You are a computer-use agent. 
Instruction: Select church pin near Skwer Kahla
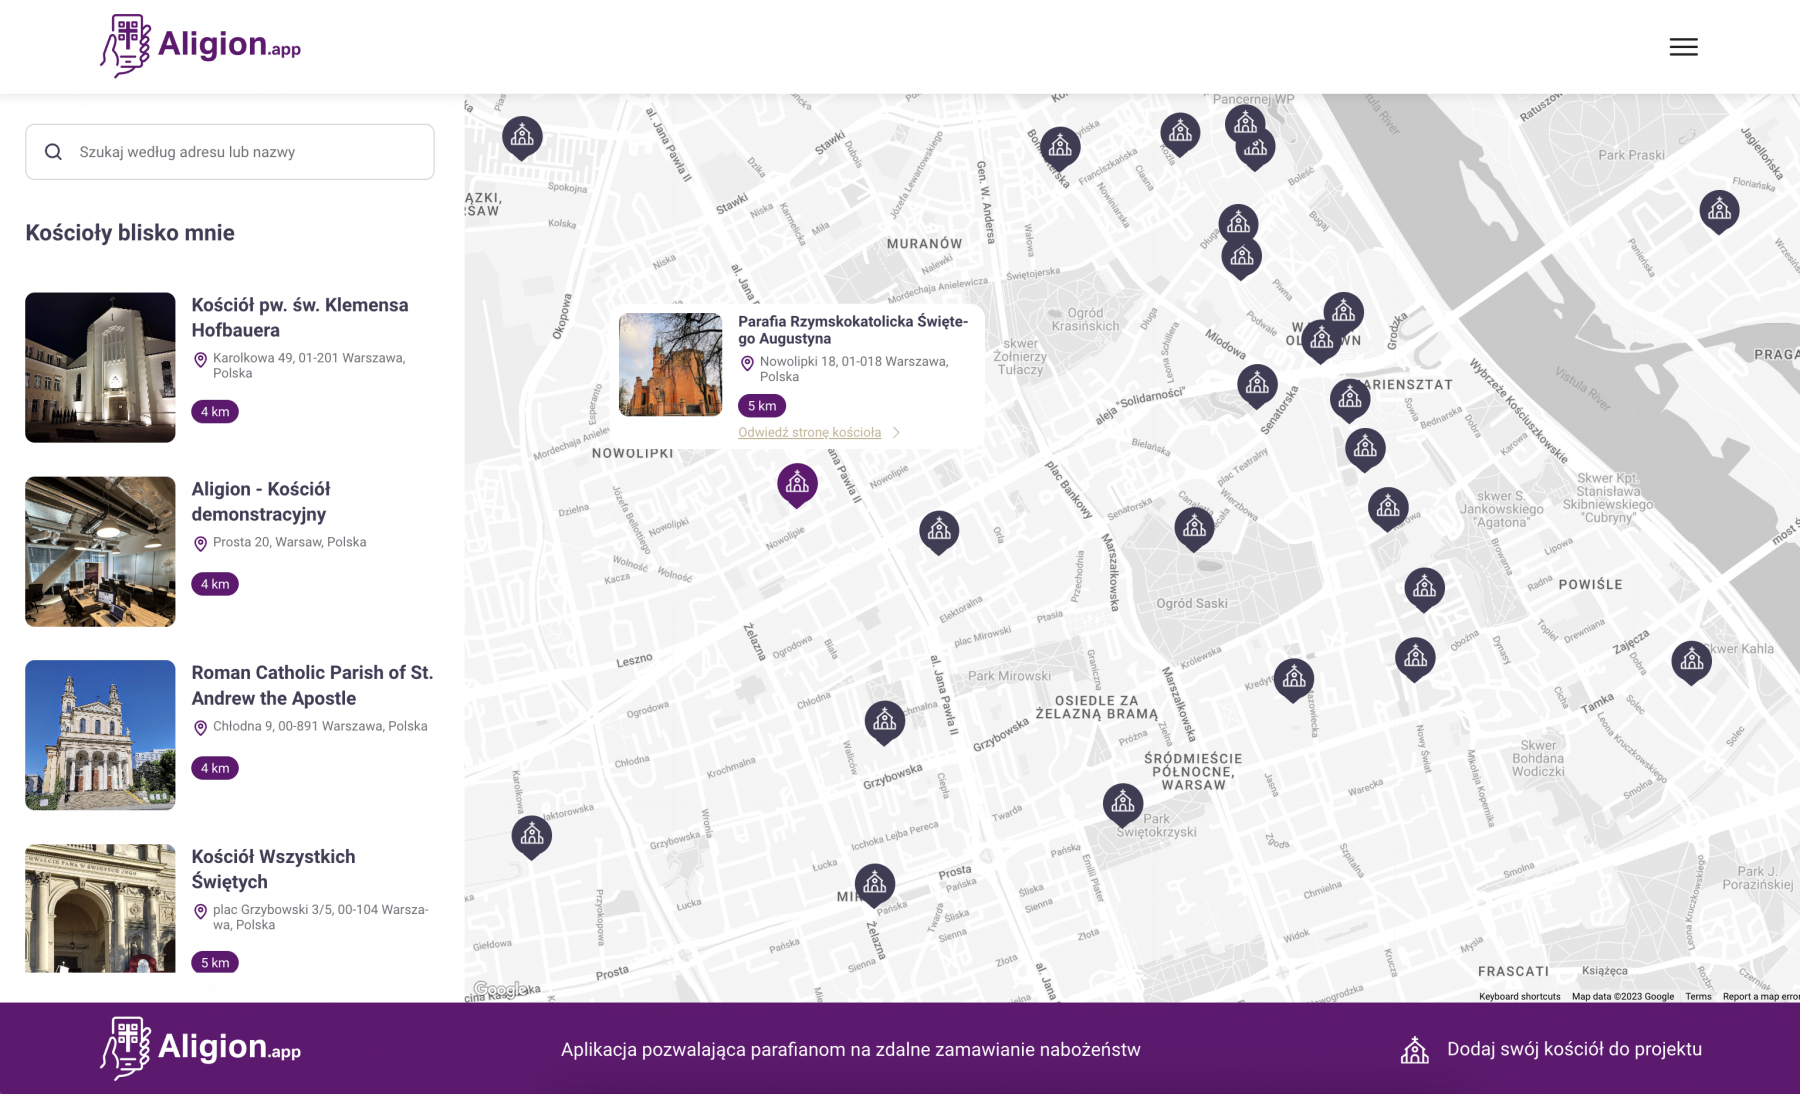(x=1691, y=660)
